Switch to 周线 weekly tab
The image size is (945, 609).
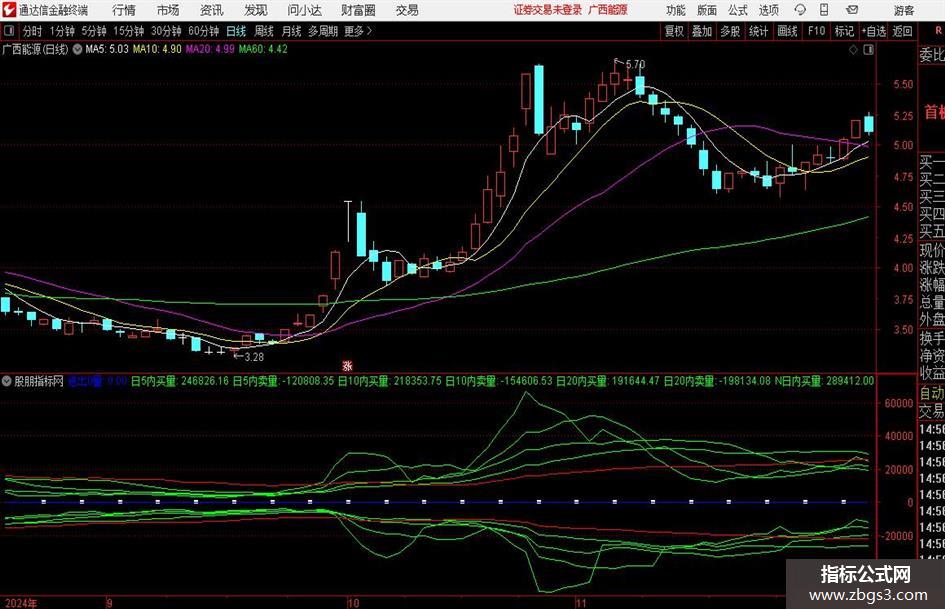[263, 31]
